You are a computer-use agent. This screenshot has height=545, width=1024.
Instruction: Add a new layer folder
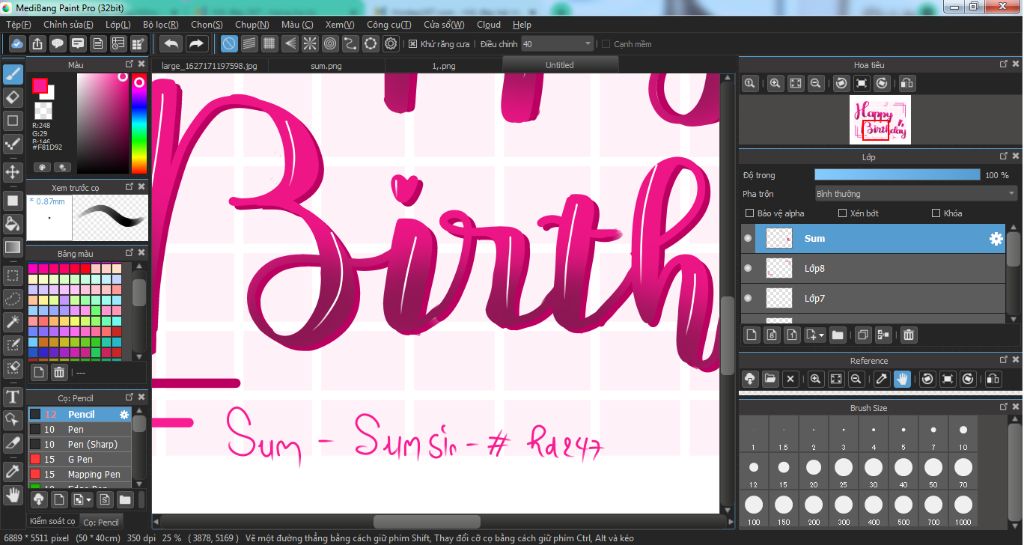[837, 335]
